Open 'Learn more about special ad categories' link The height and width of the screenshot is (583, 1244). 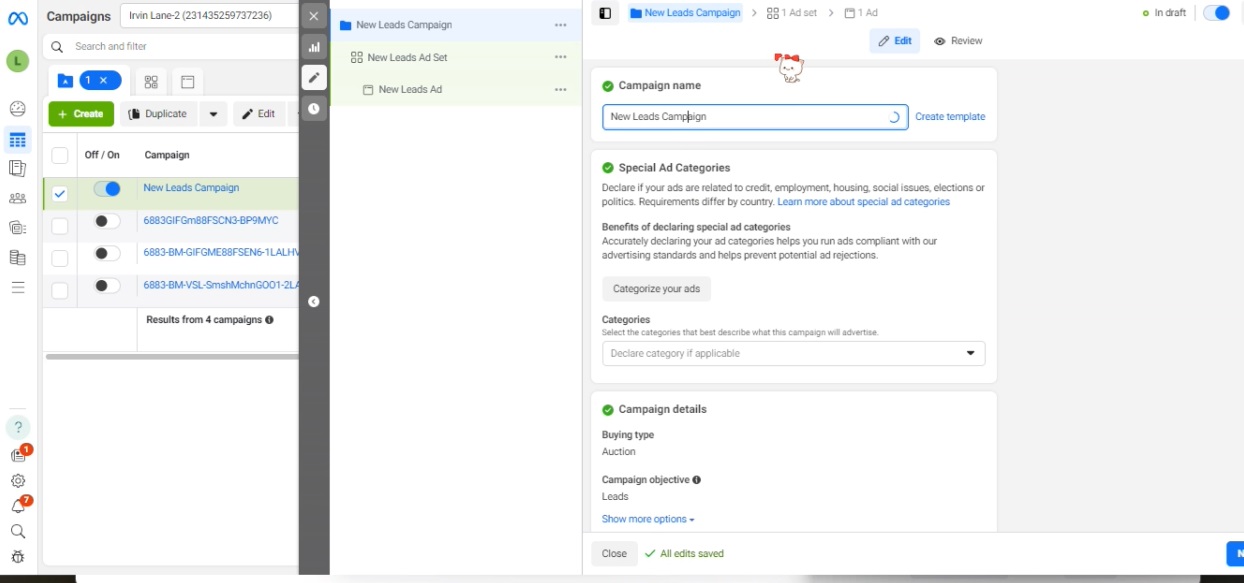[x=863, y=202]
